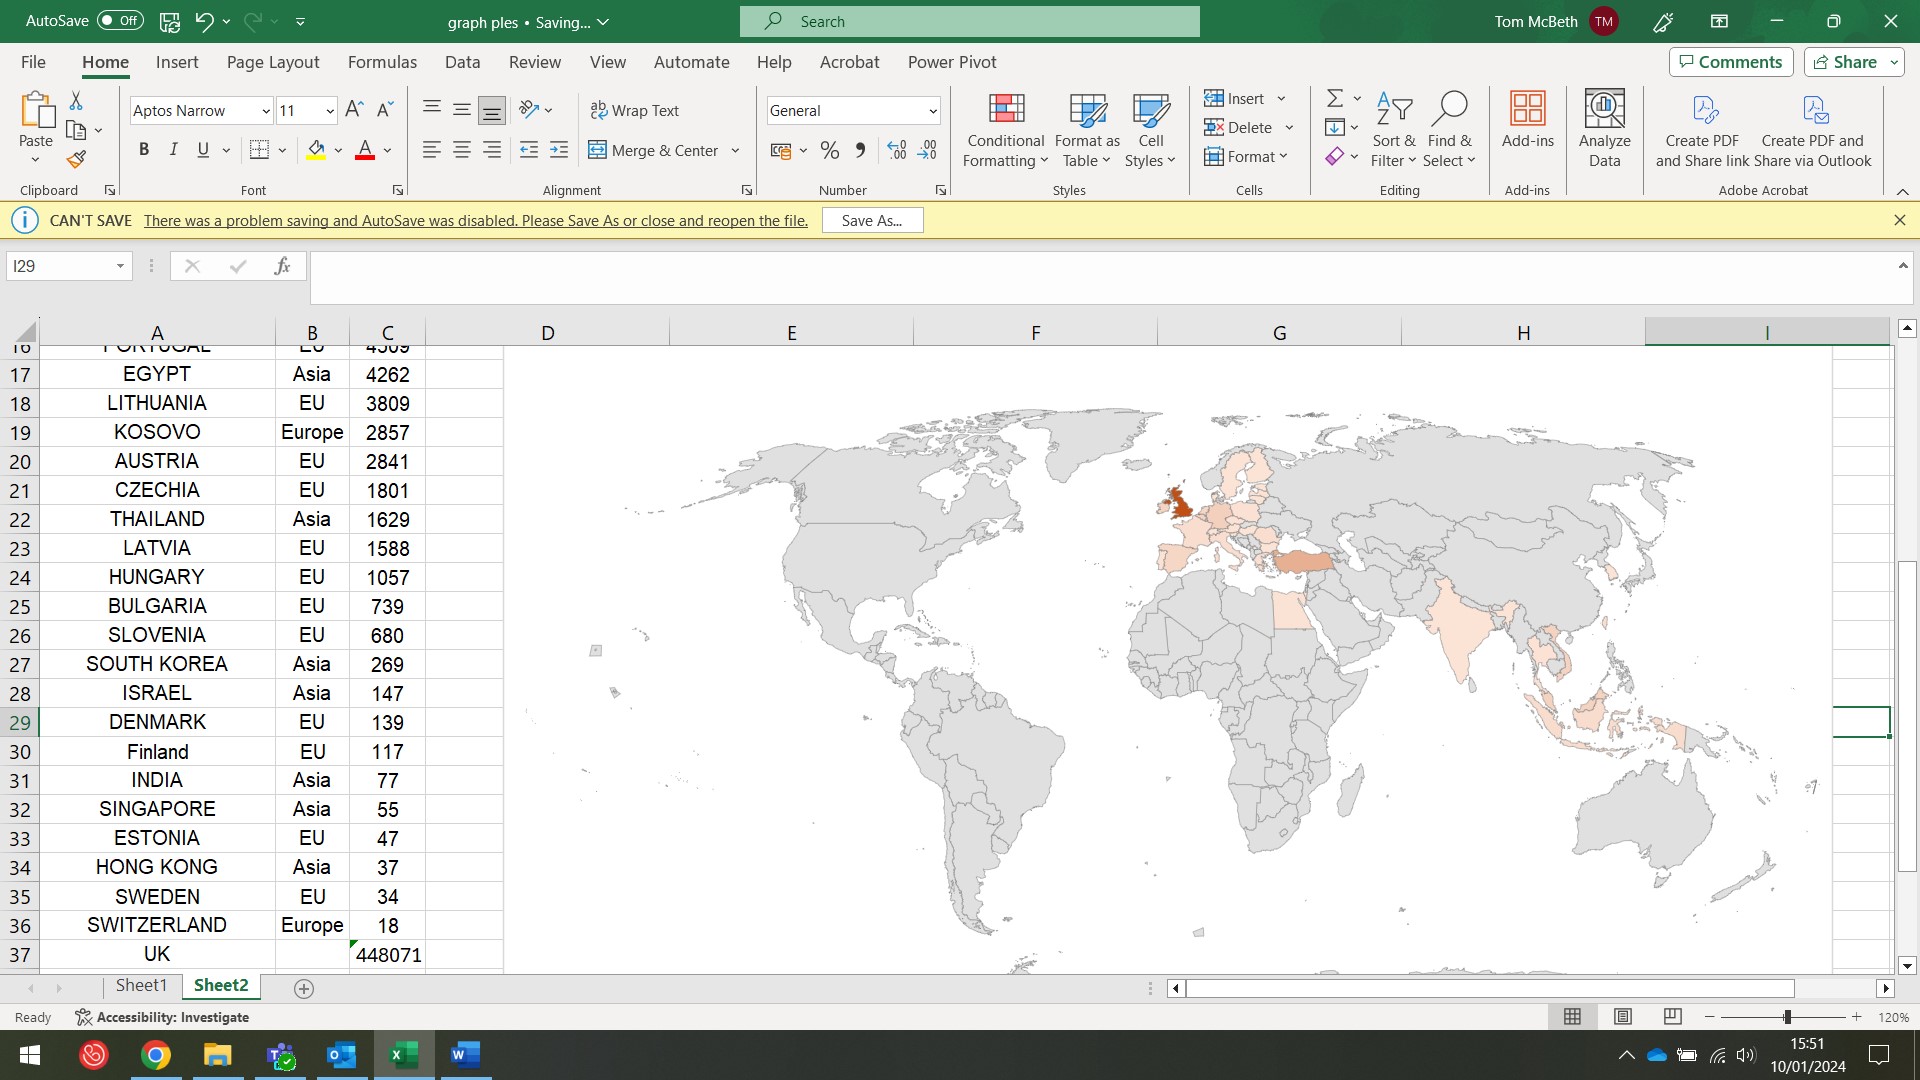
Task: Click the Save As... button in warning bar
Action: click(x=871, y=221)
